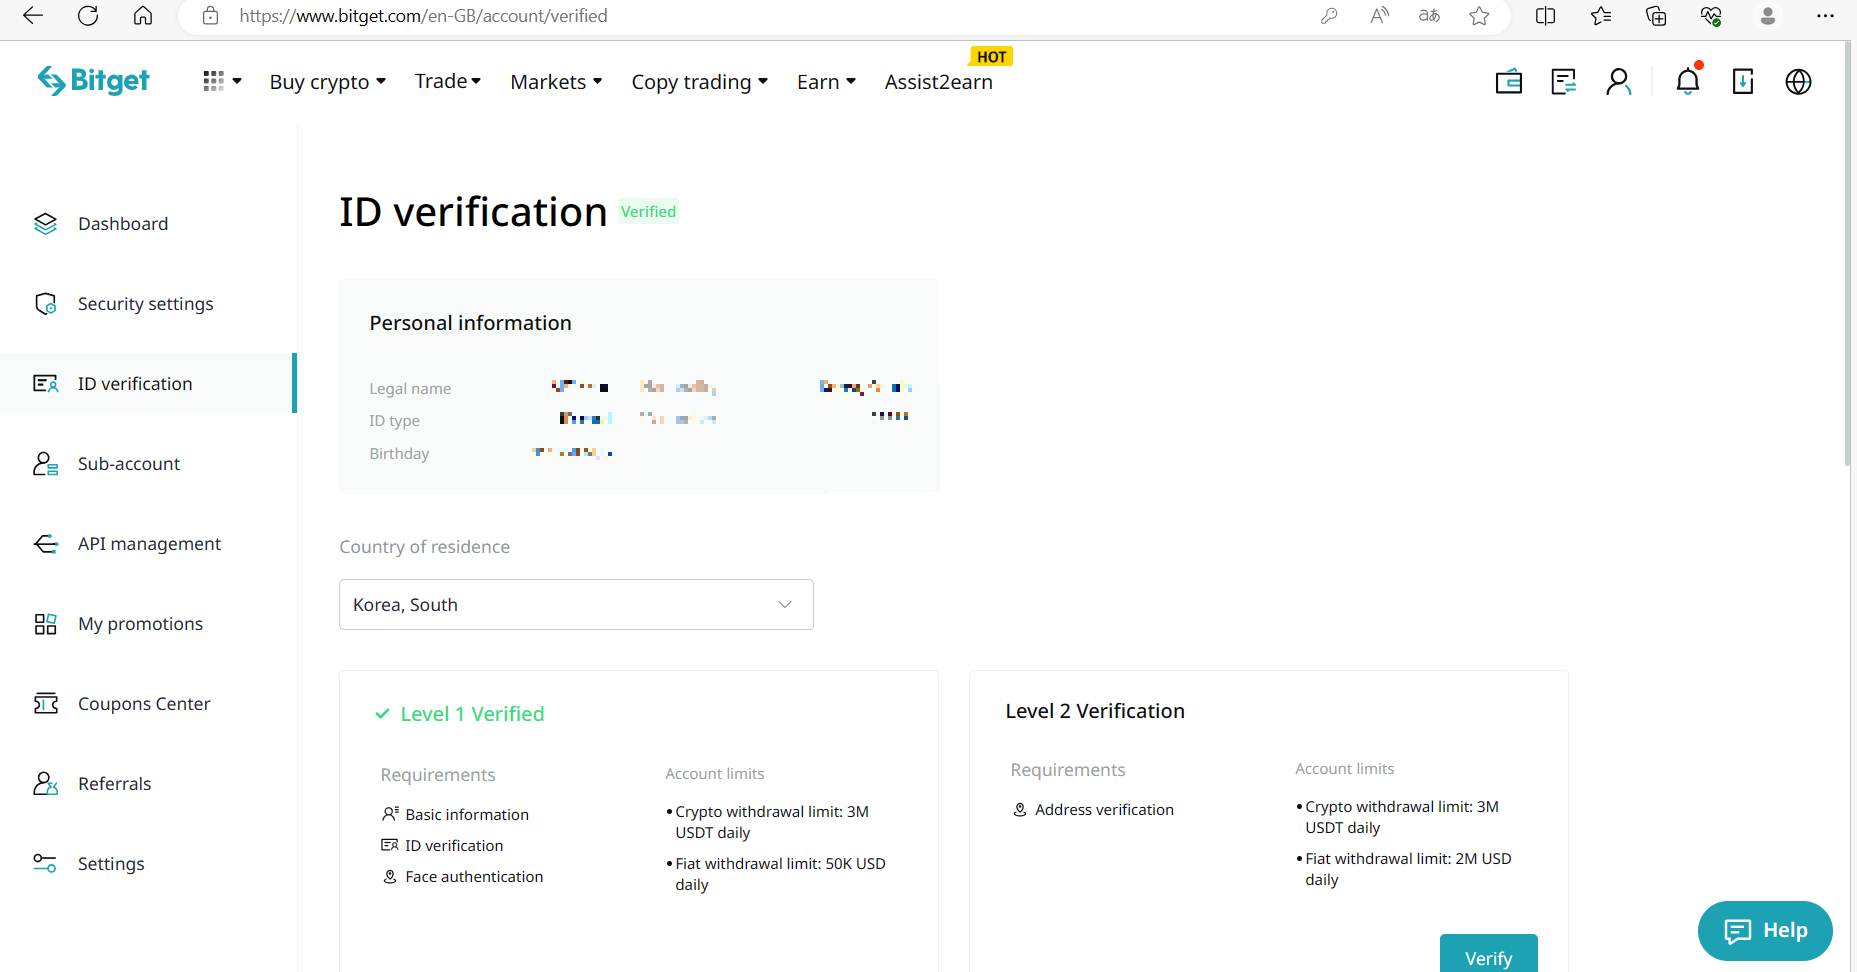The width and height of the screenshot is (1857, 972).
Task: Select Coupons Center in sidebar
Action: point(144,704)
